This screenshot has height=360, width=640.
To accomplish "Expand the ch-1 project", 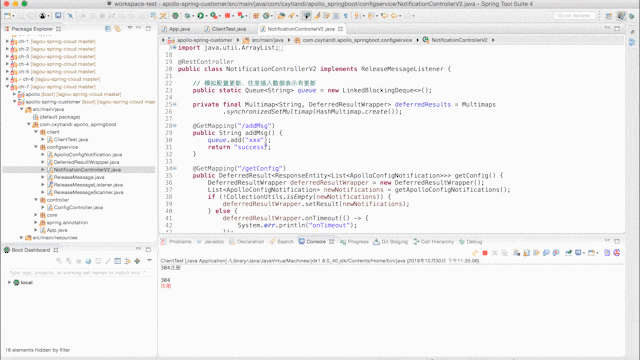I will pos(7,41).
